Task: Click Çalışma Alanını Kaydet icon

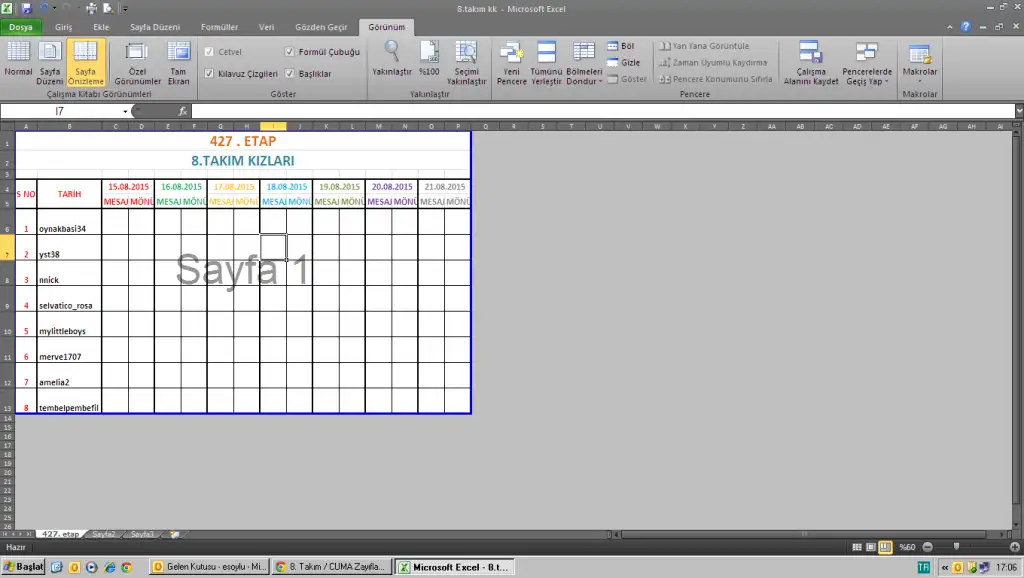Action: [x=810, y=61]
